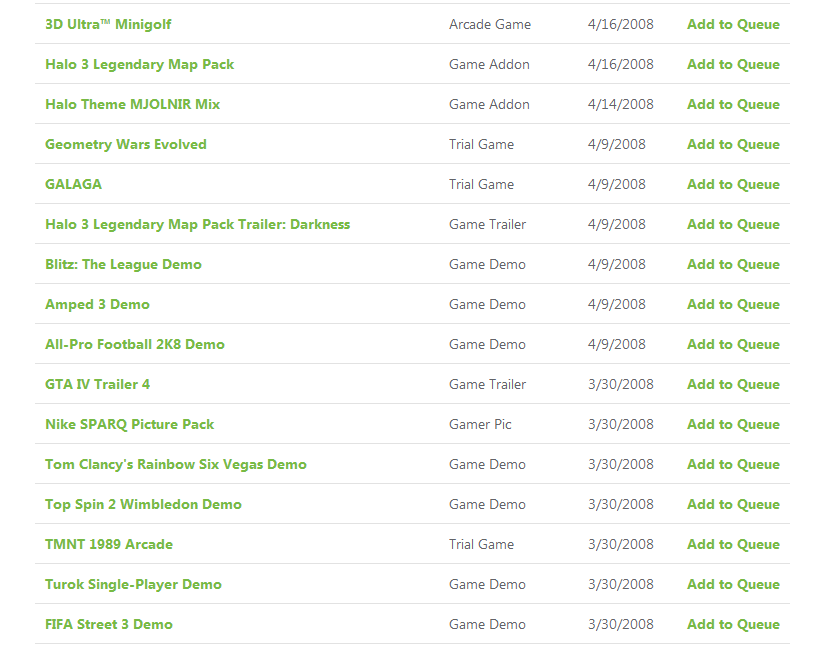Open All-Pro Football 2K8 Demo link
Viewport: 823px width, 652px height.
click(135, 344)
